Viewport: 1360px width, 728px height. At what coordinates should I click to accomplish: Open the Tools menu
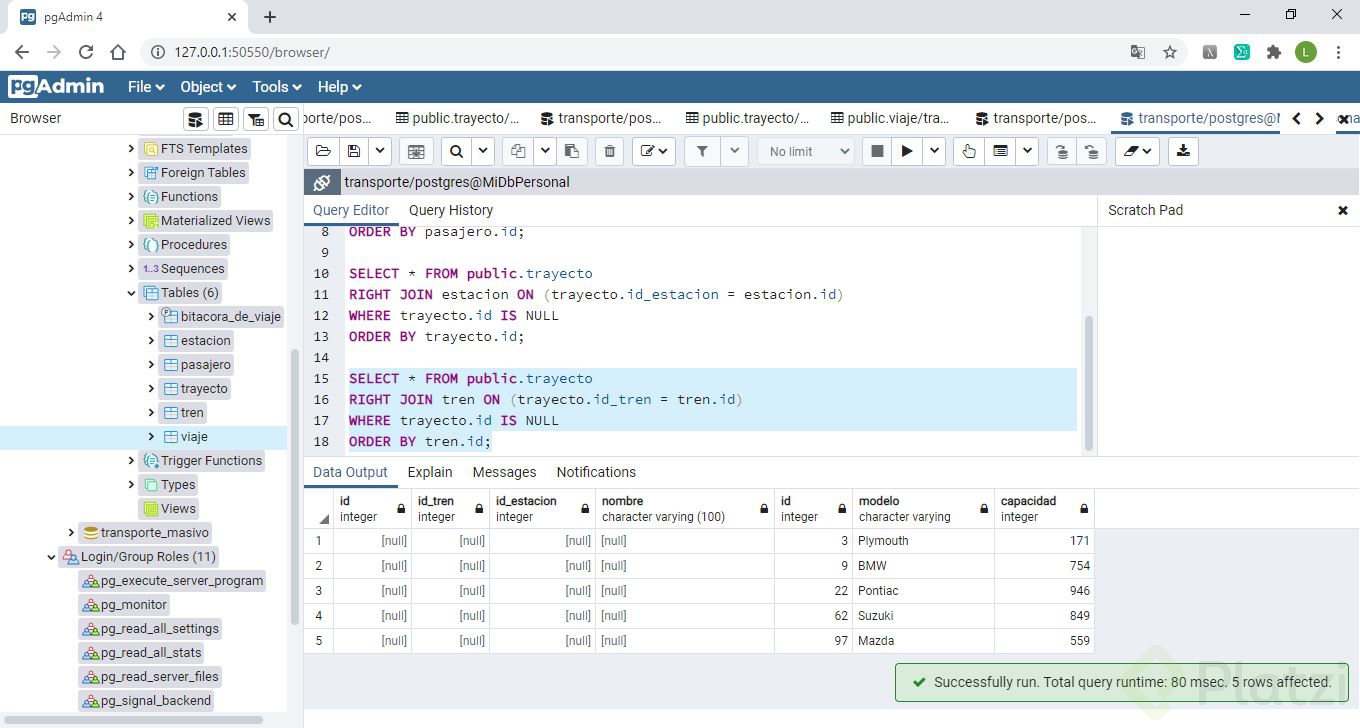tap(277, 87)
